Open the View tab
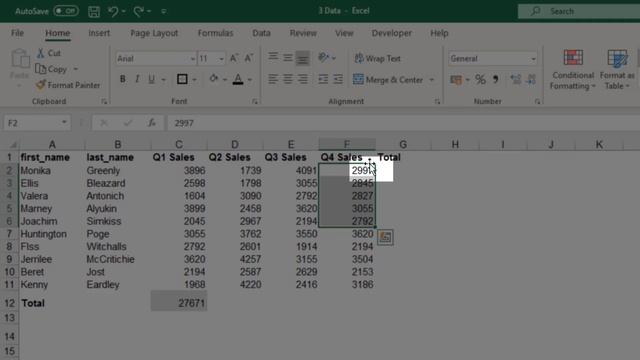Image resolution: width=640 pixels, height=360 pixels. (344, 33)
